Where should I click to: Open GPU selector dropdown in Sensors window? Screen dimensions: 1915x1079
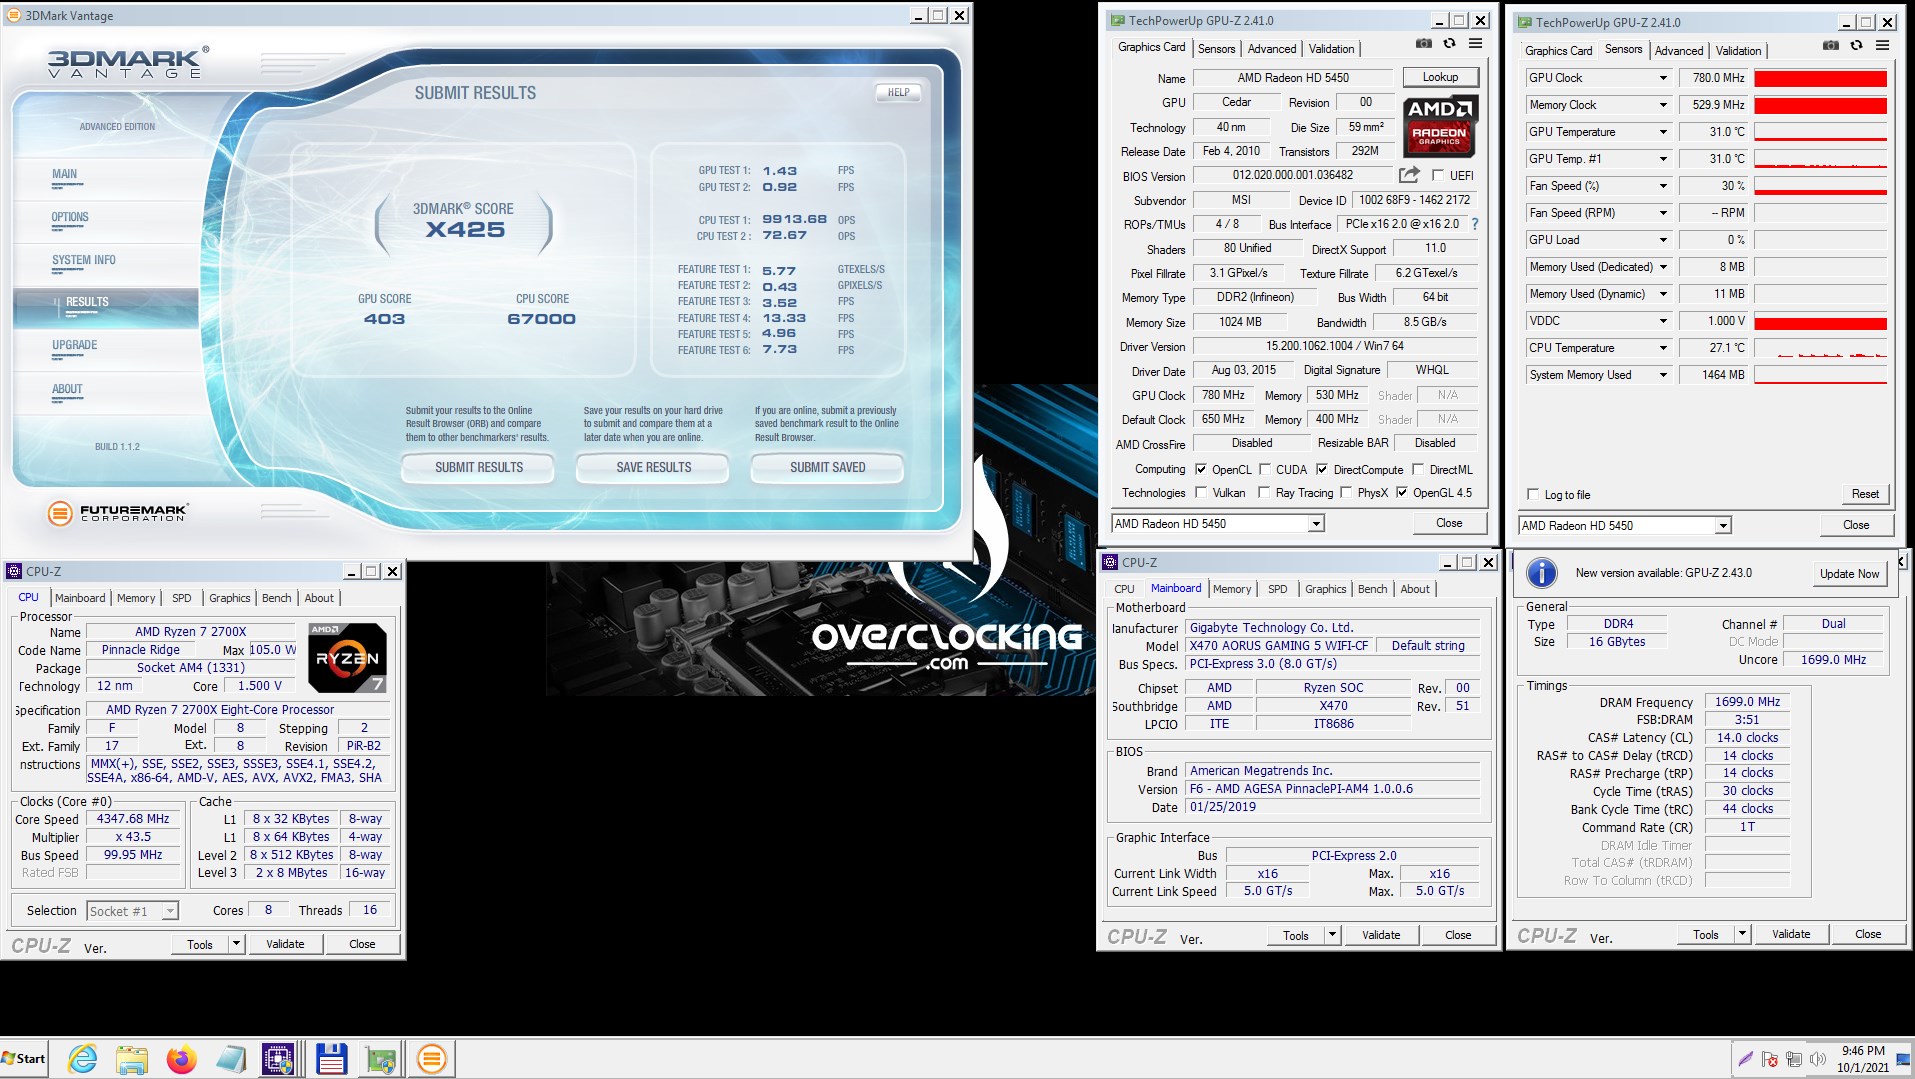[1723, 526]
